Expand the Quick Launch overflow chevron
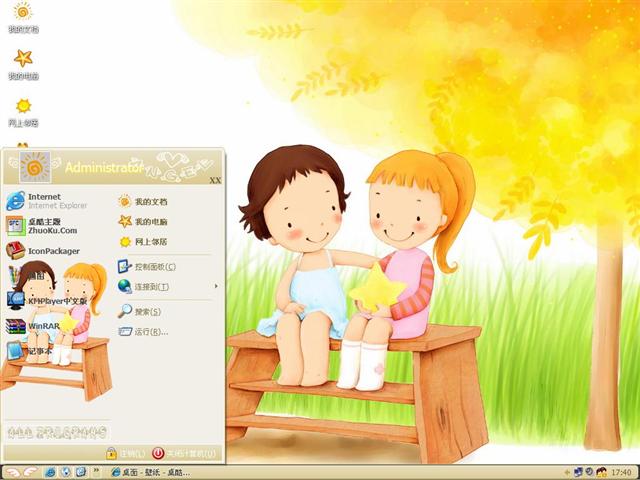The height and width of the screenshot is (480, 640). coord(96,471)
